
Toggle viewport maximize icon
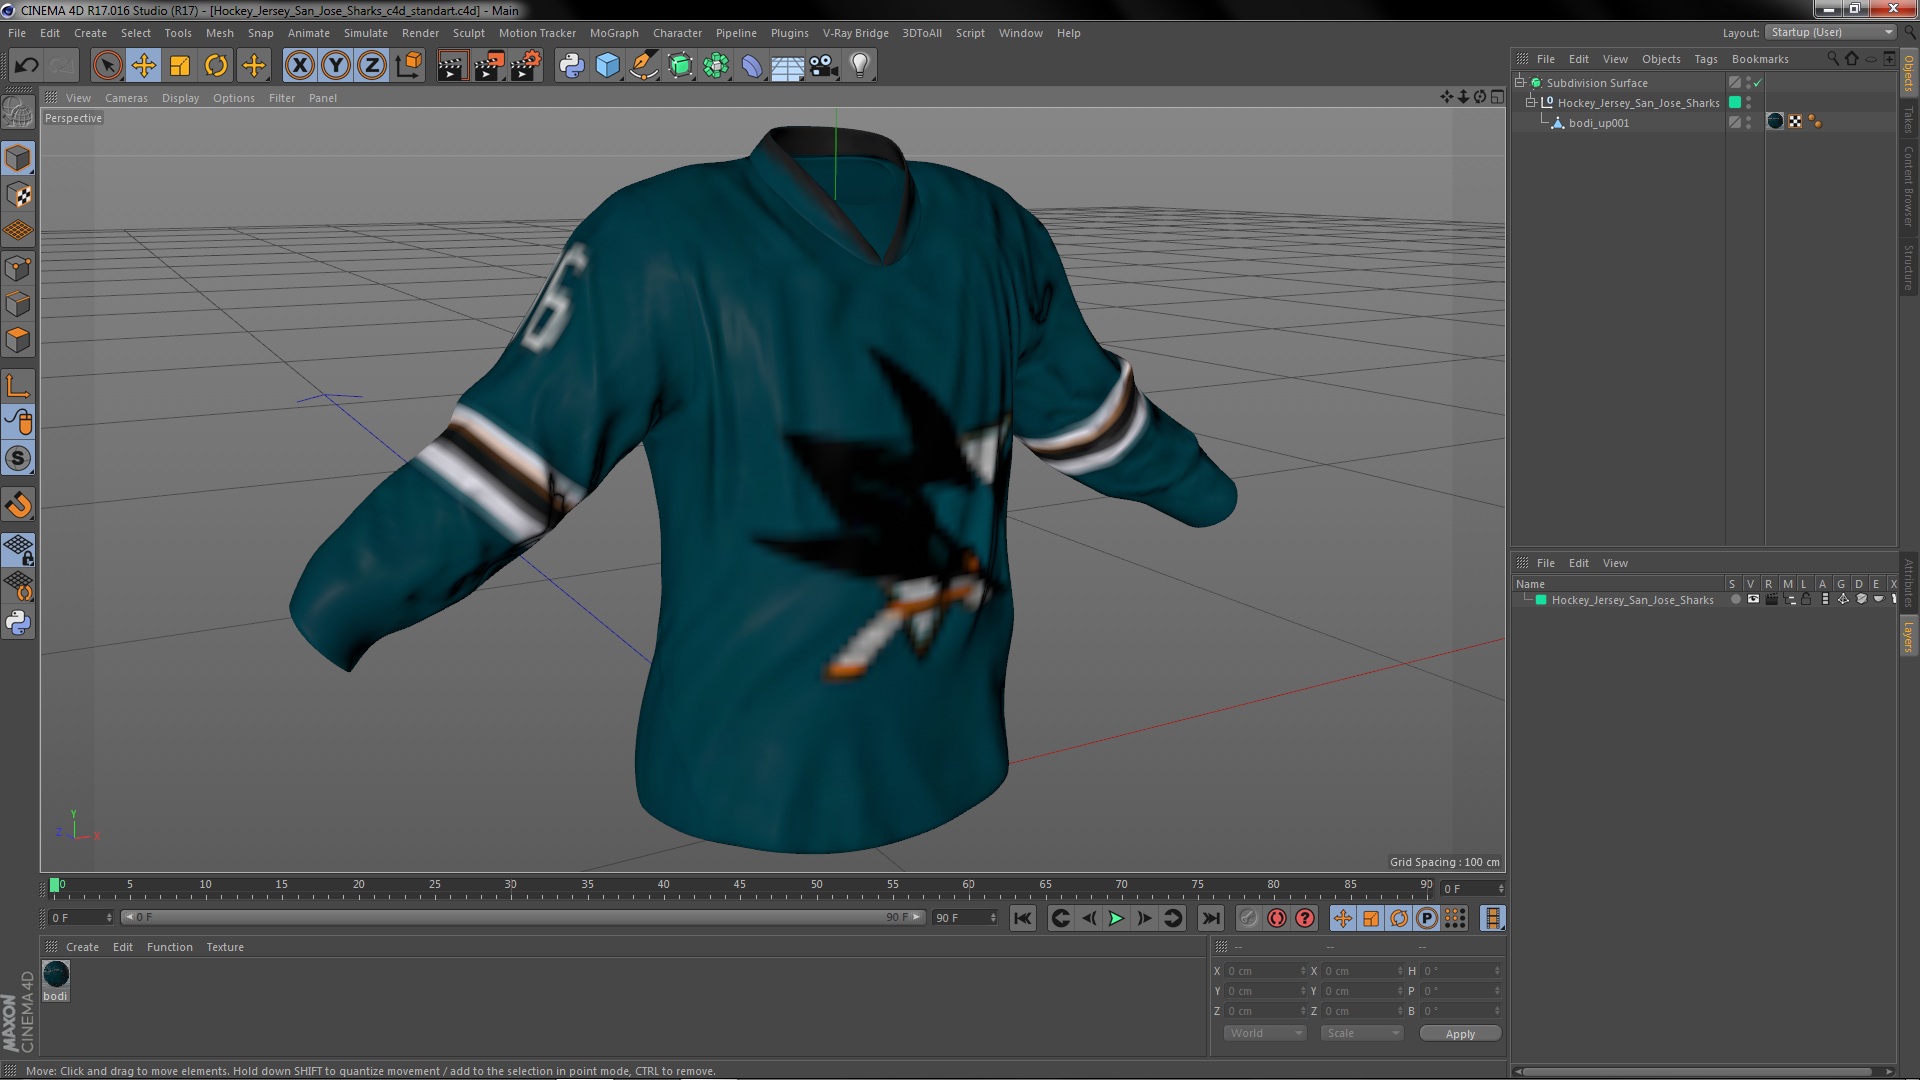pos(1497,97)
